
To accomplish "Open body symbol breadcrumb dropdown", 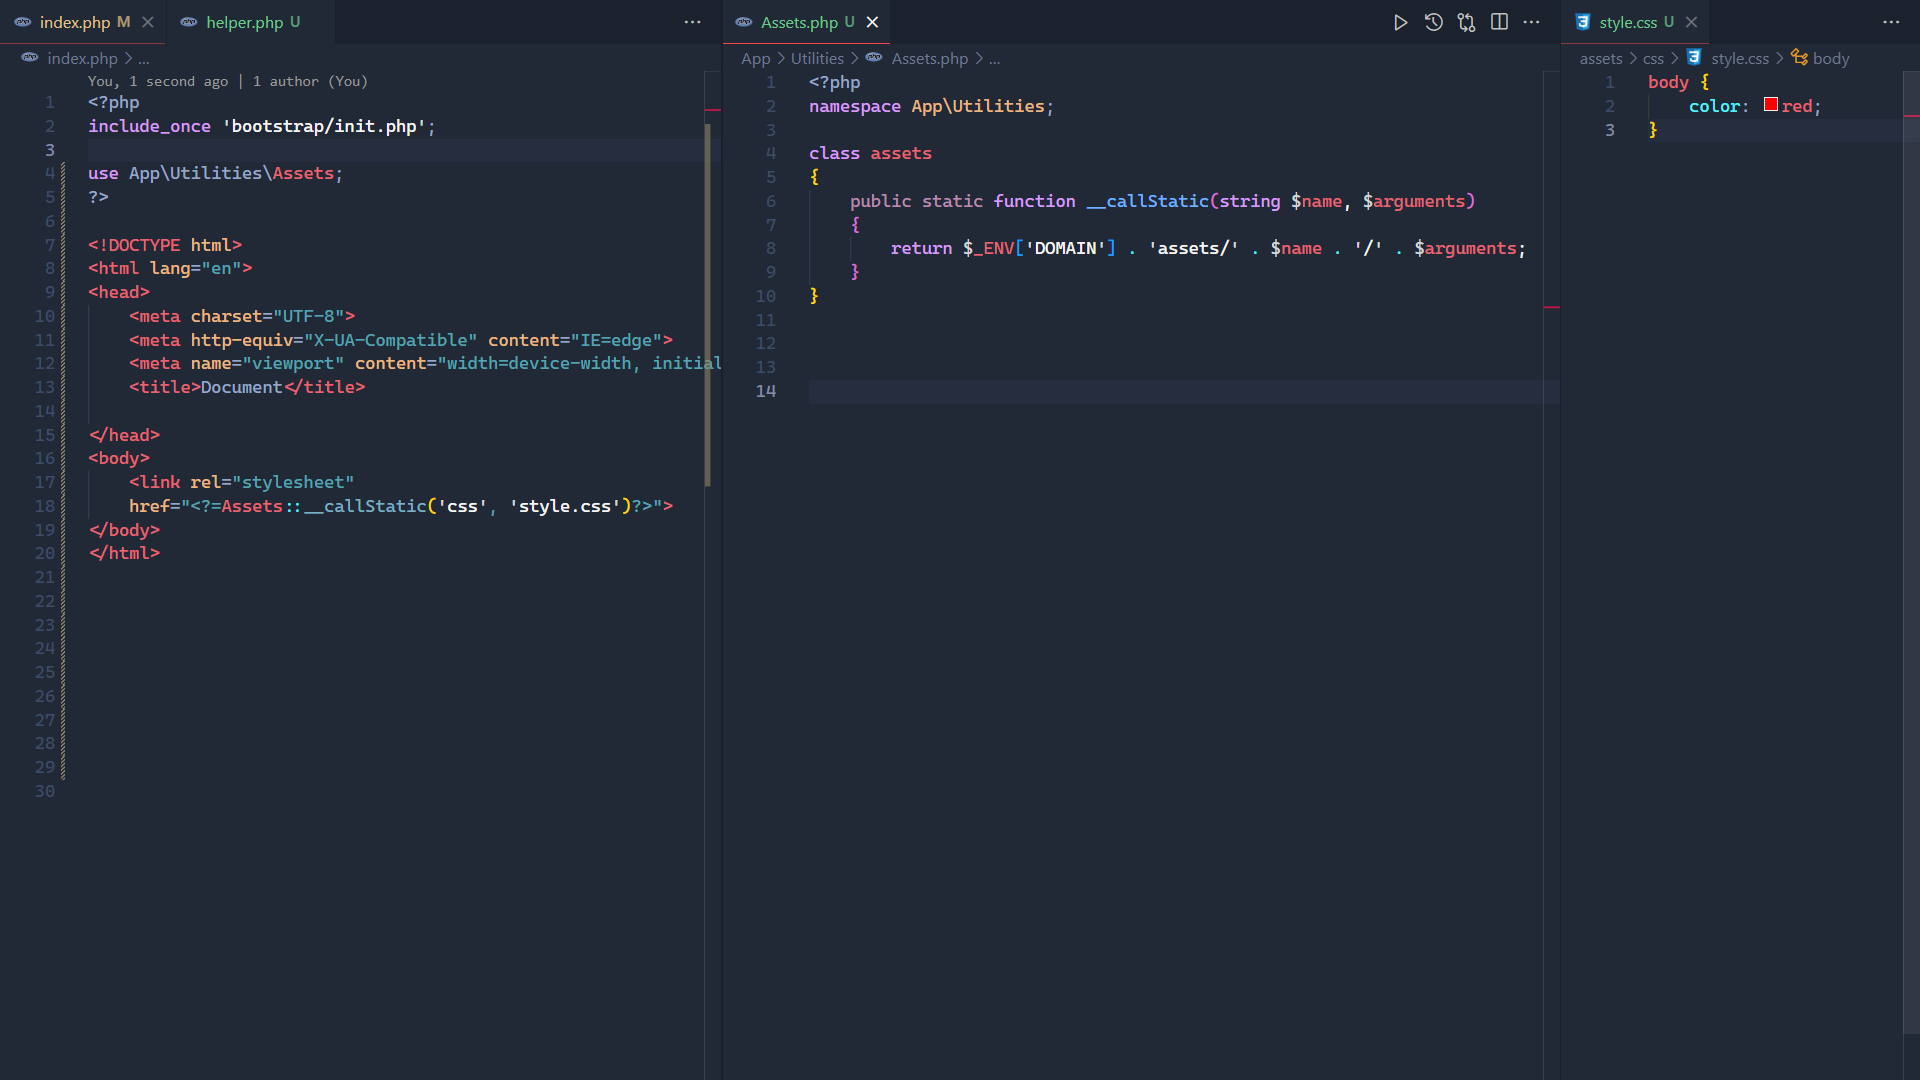I will (1830, 58).
